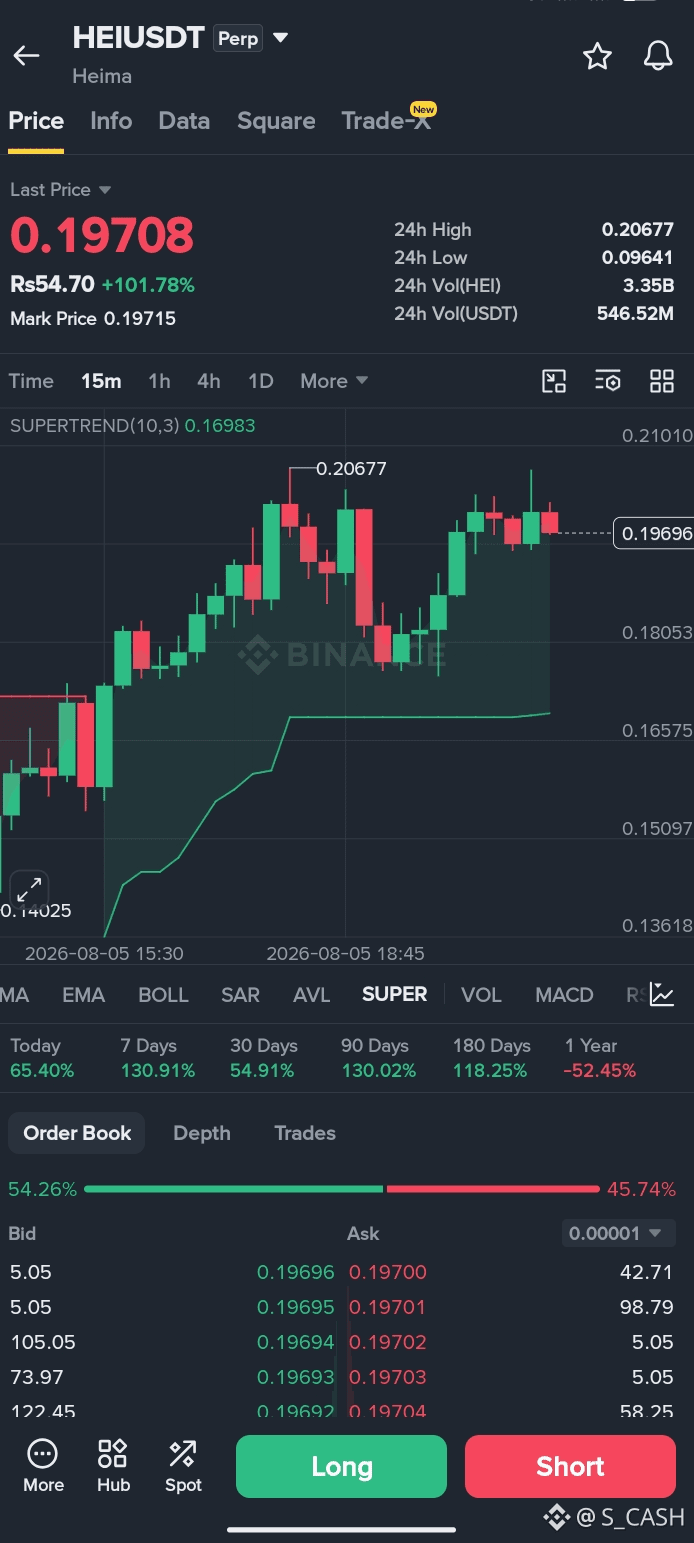Open price alert bell icon
This screenshot has height=1543, width=694.
tap(658, 56)
